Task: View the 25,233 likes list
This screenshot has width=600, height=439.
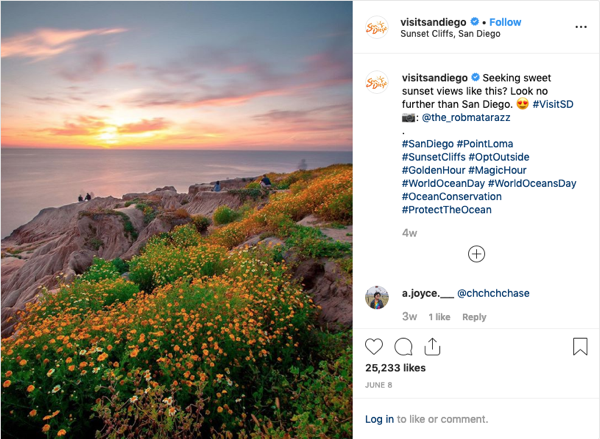Action: point(395,368)
